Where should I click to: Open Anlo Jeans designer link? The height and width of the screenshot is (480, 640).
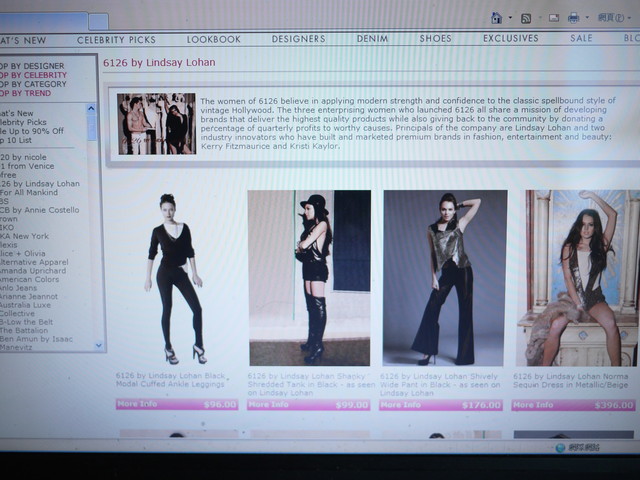[x=18, y=288]
